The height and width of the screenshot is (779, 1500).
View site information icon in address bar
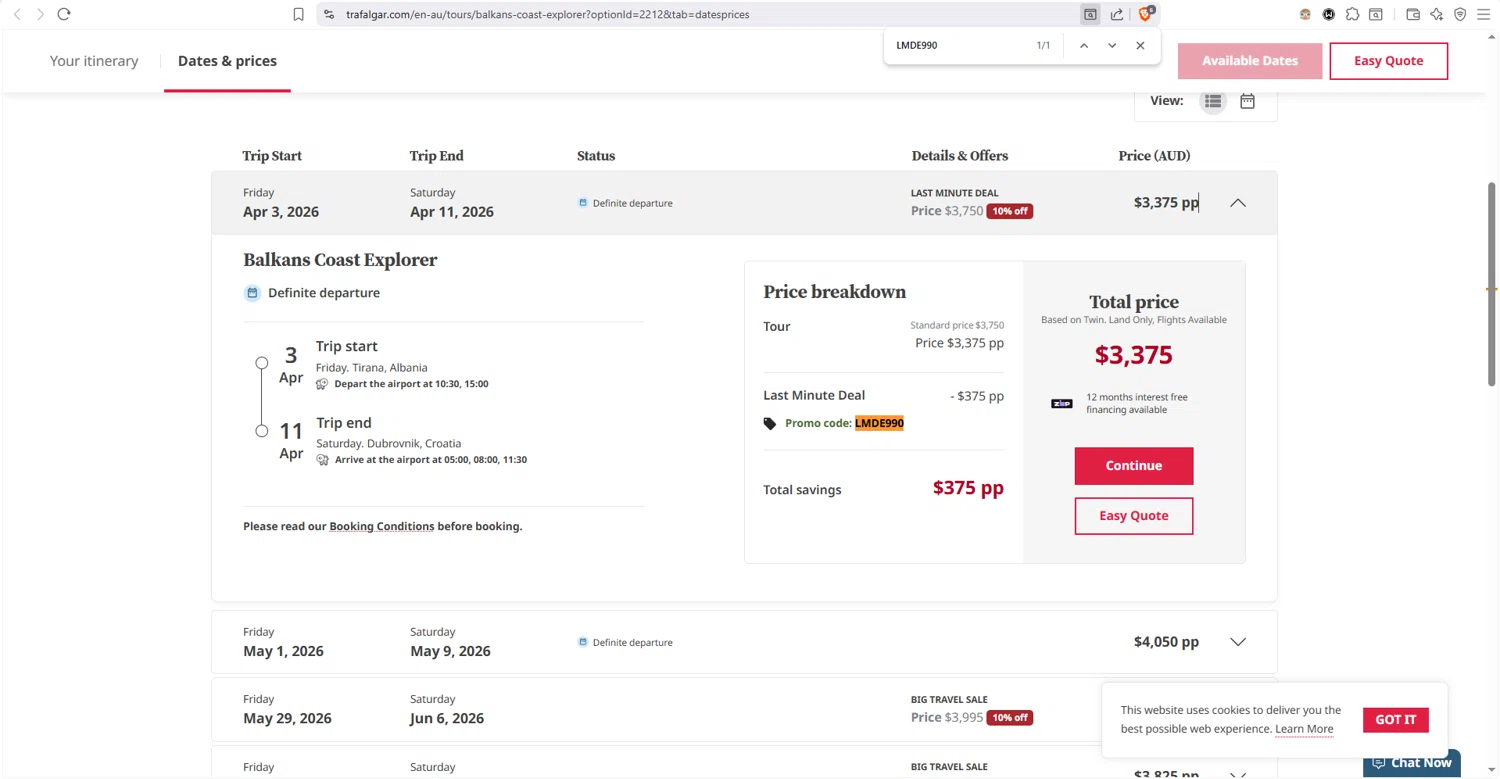point(329,14)
